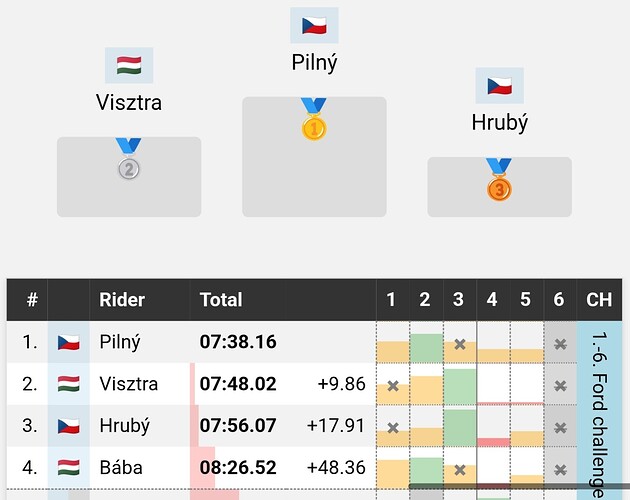Sort results by the Total column header
The width and height of the screenshot is (630, 500).
click(x=221, y=299)
